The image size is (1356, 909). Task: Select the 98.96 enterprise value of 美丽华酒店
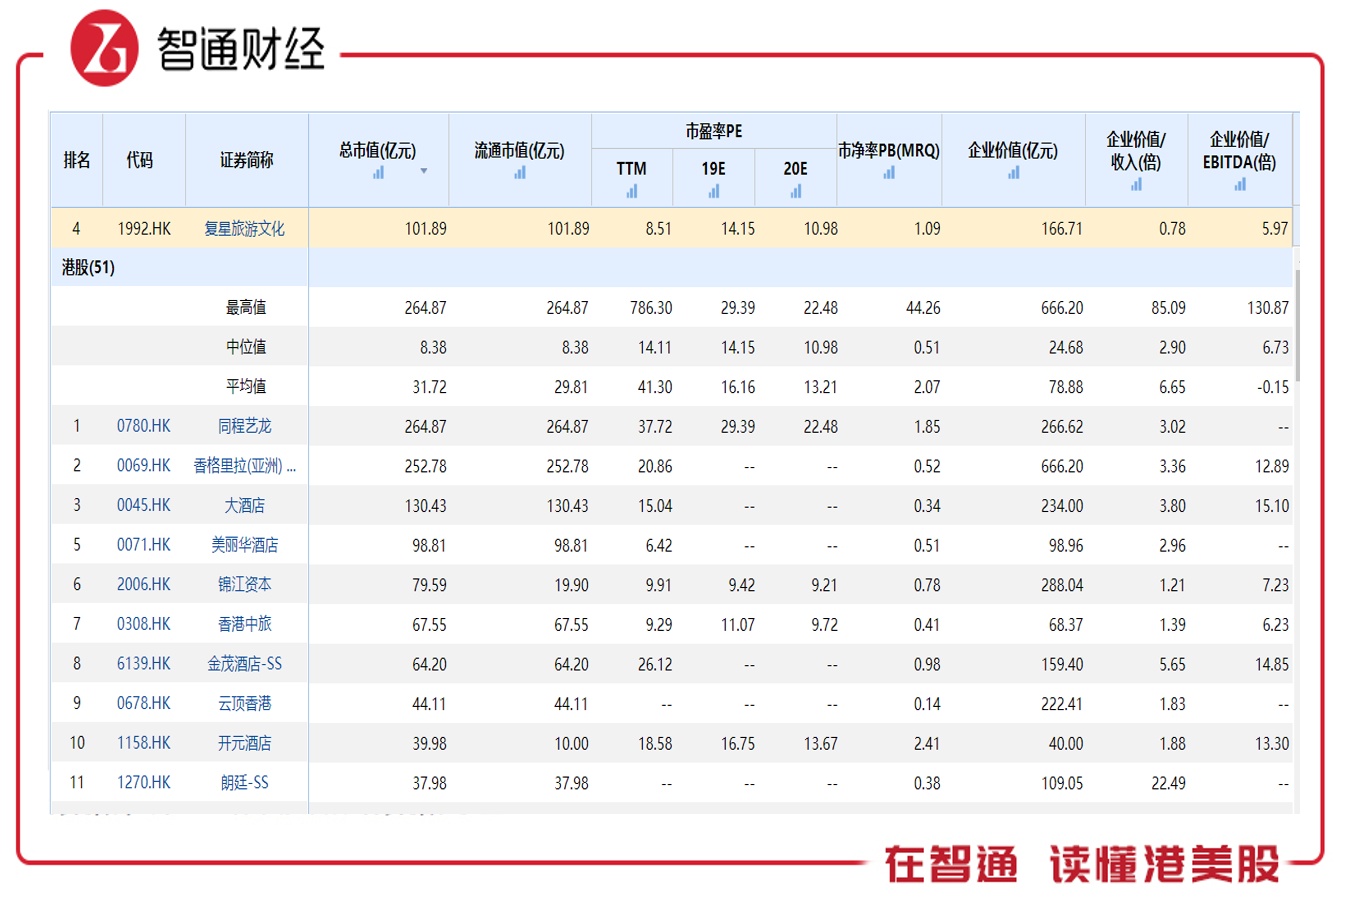click(1066, 545)
